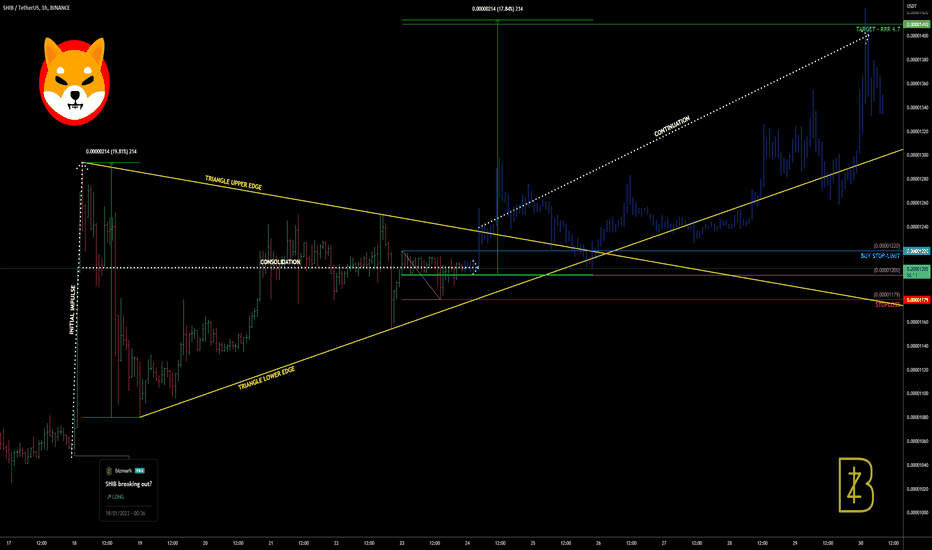Click the STOPLOSS label
The width and height of the screenshot is (932, 550).
coord(887,305)
